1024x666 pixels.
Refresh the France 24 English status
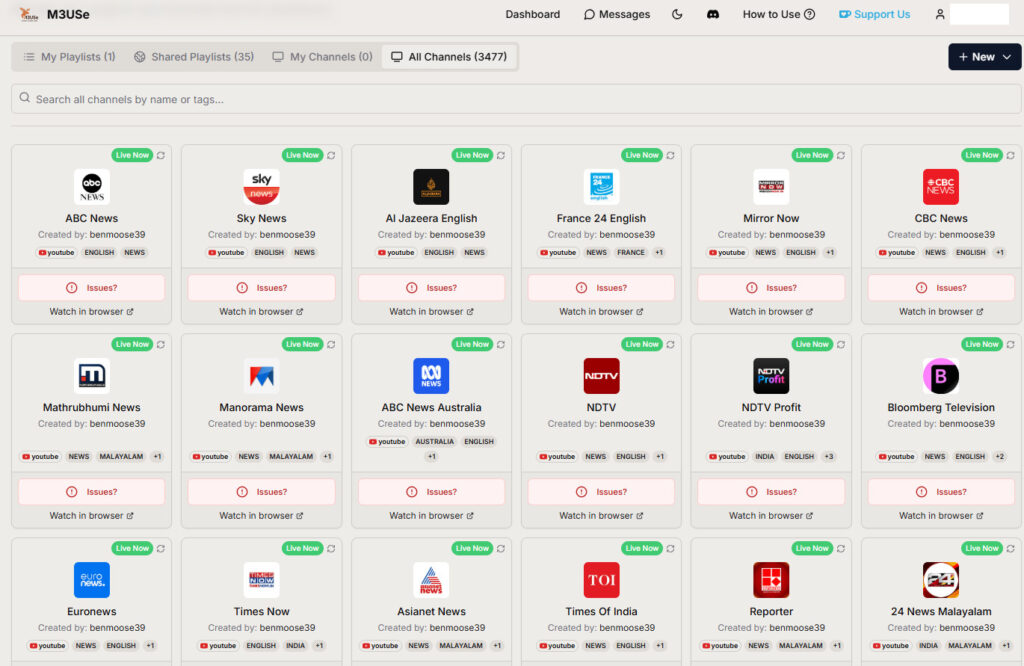(x=671, y=155)
